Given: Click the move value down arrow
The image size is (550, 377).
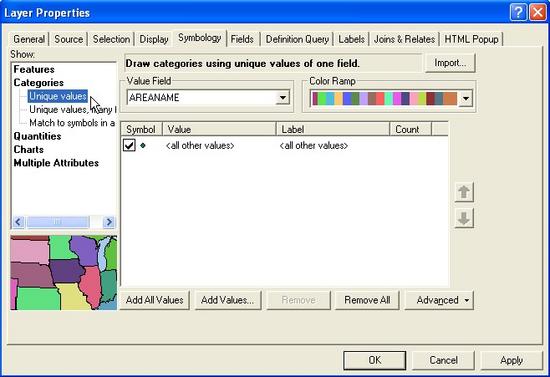Looking at the screenshot, I should [x=464, y=218].
